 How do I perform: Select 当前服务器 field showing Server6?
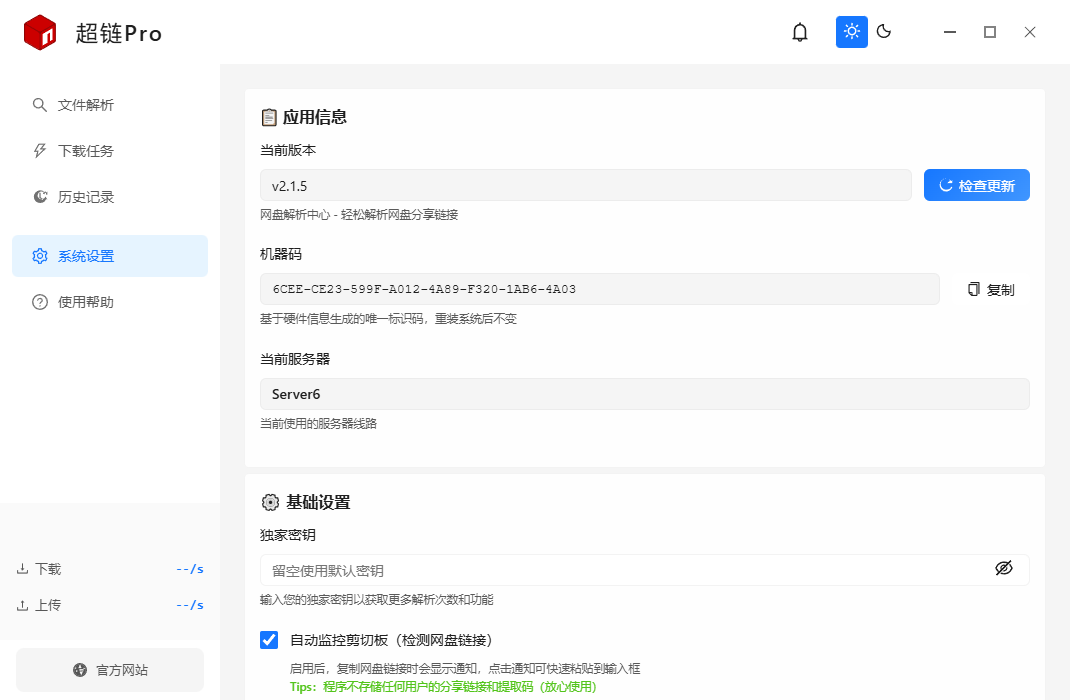tap(644, 393)
